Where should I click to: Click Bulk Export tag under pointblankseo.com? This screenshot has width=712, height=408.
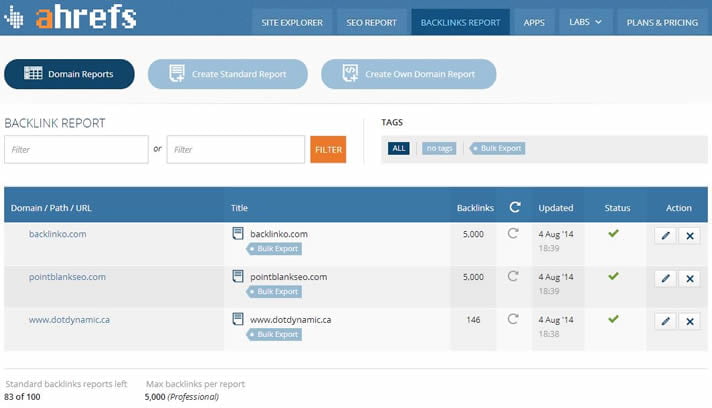click(274, 291)
